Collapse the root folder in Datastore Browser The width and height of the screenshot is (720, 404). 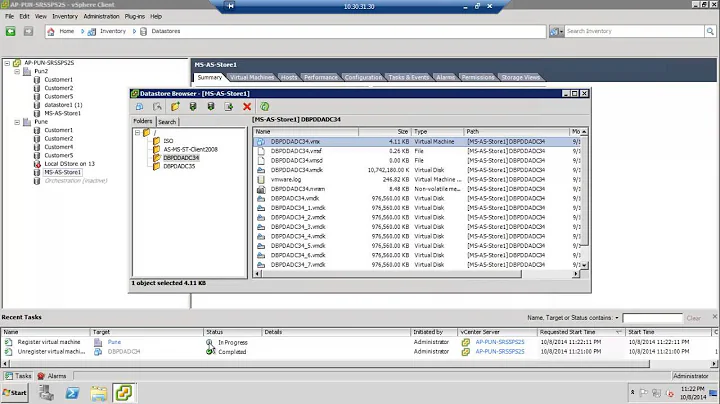(137, 133)
